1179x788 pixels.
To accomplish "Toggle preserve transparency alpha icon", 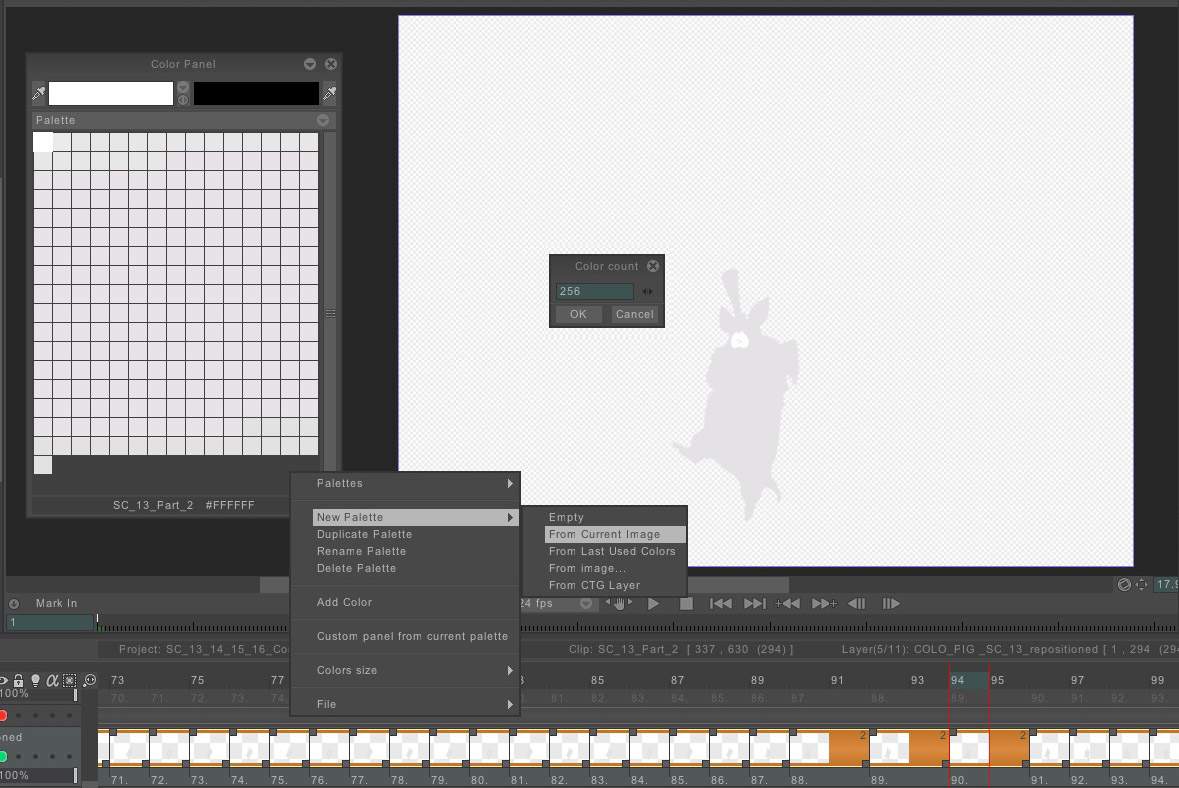I will pyautogui.click(x=52, y=680).
